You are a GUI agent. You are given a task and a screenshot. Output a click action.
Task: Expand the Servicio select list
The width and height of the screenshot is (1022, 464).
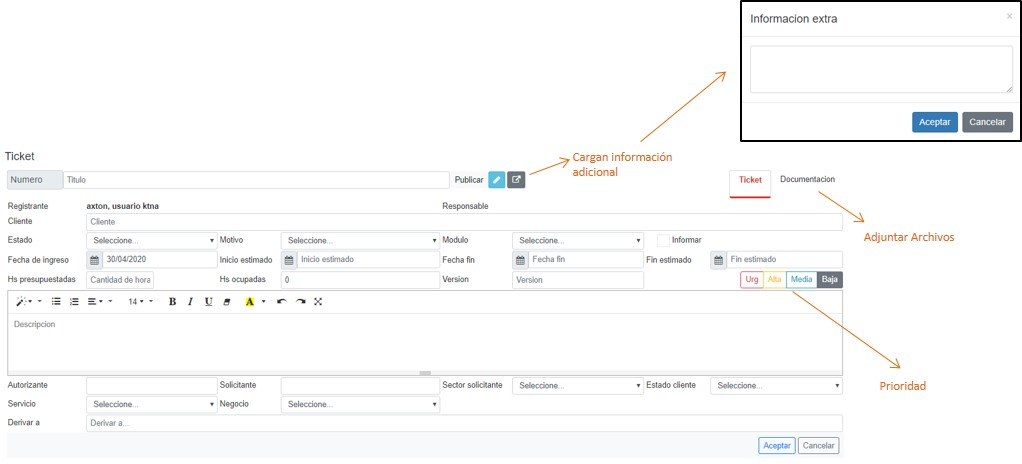click(x=151, y=404)
